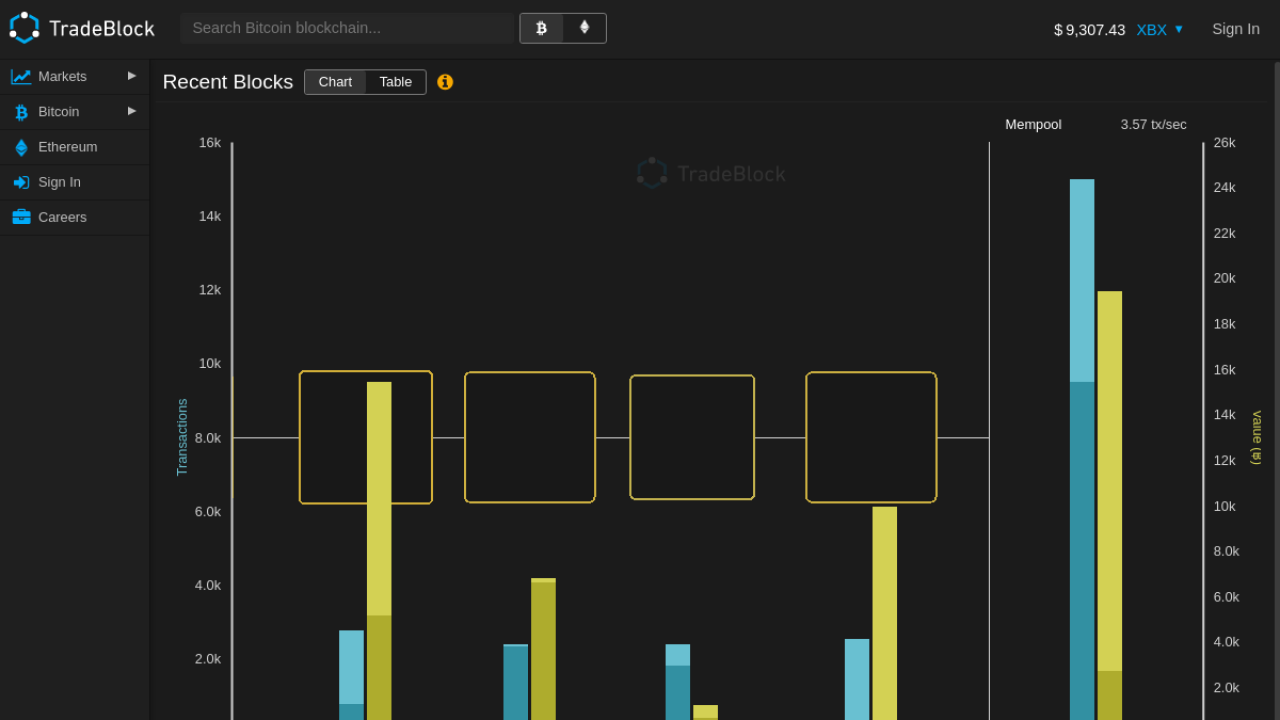The image size is (1280, 720).
Task: Click the first block's yellow value bar
Action: pos(379,551)
